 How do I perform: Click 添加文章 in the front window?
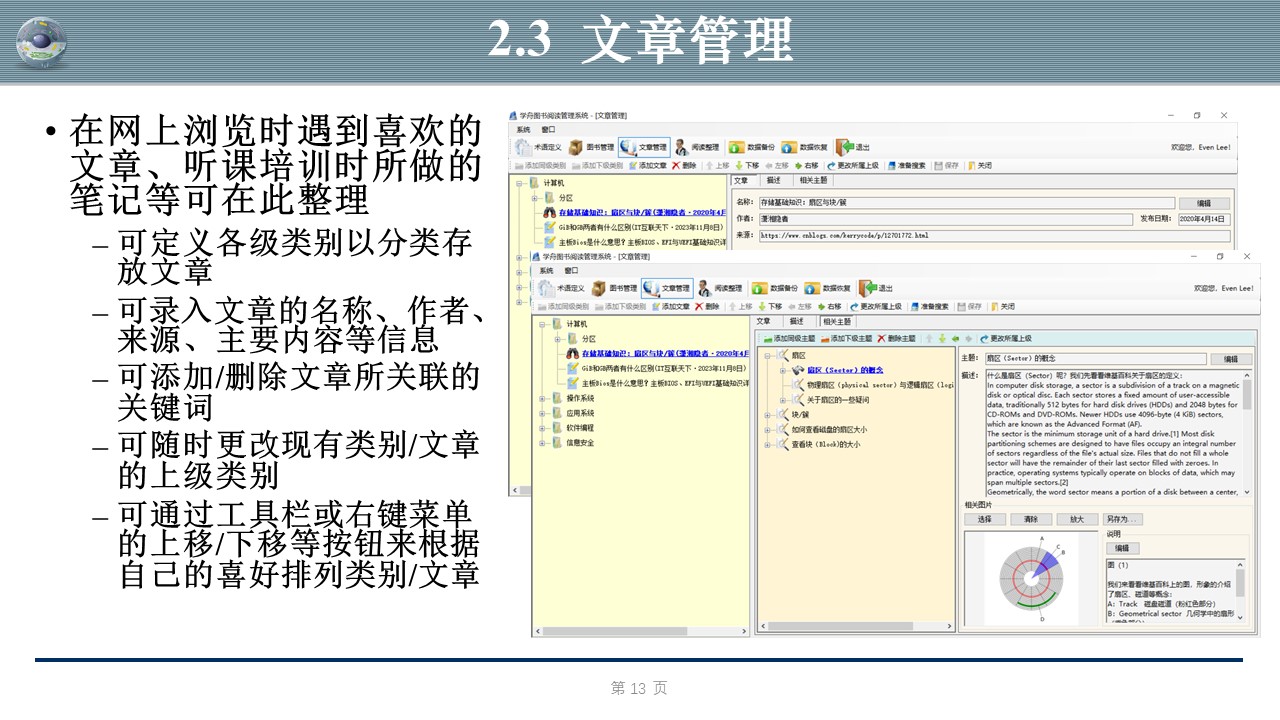click(670, 307)
